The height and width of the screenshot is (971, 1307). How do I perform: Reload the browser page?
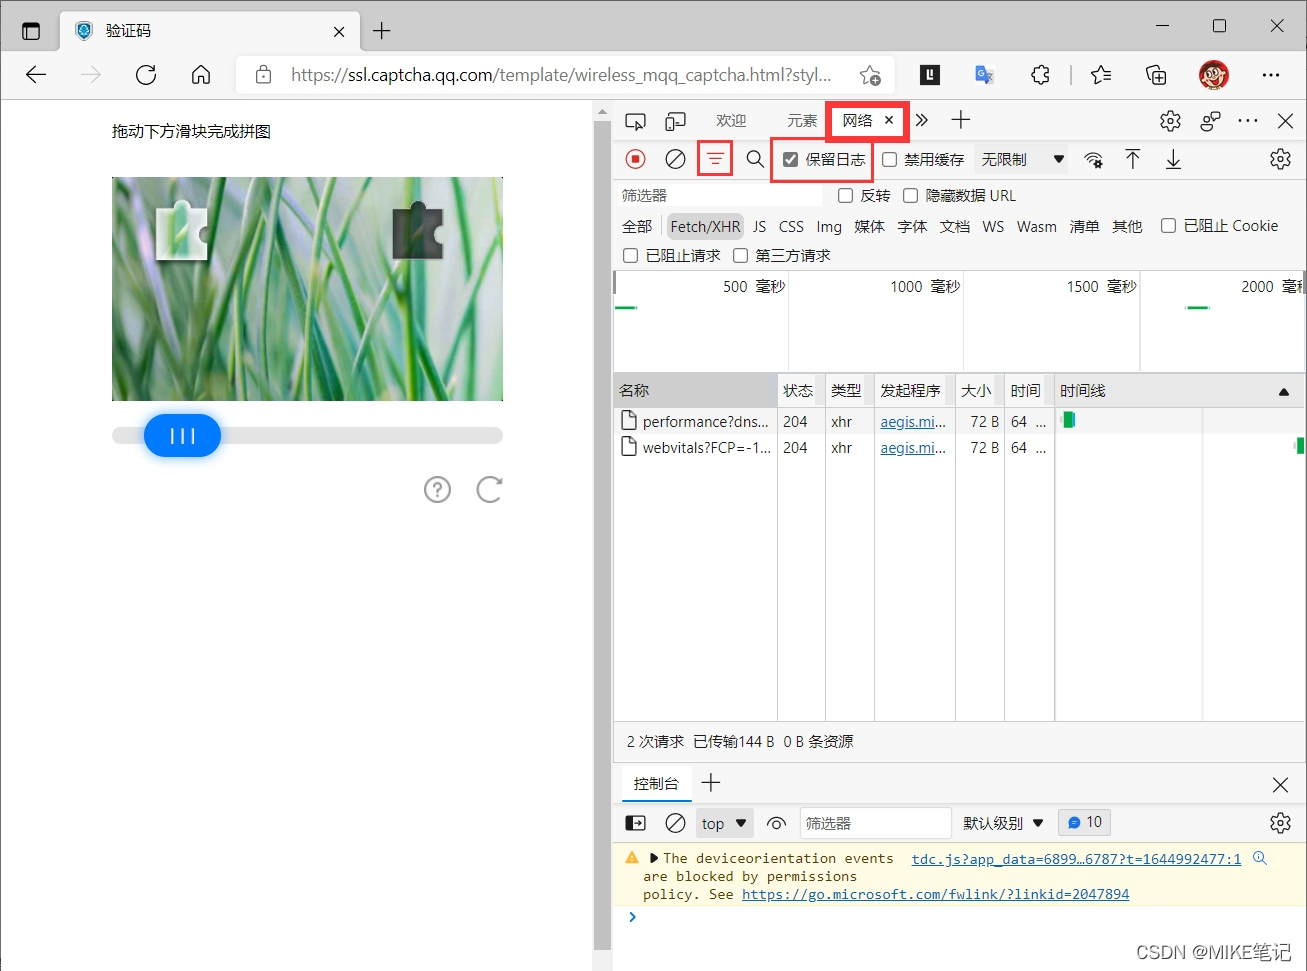(x=146, y=75)
